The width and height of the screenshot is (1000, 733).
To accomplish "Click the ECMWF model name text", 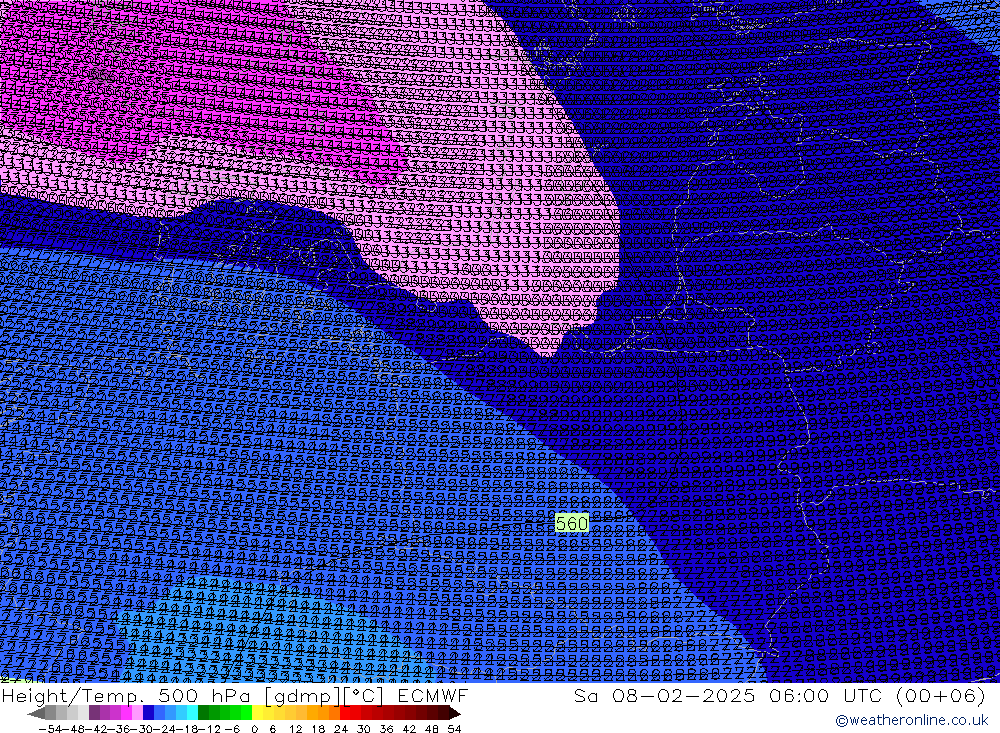I will [x=432, y=695].
